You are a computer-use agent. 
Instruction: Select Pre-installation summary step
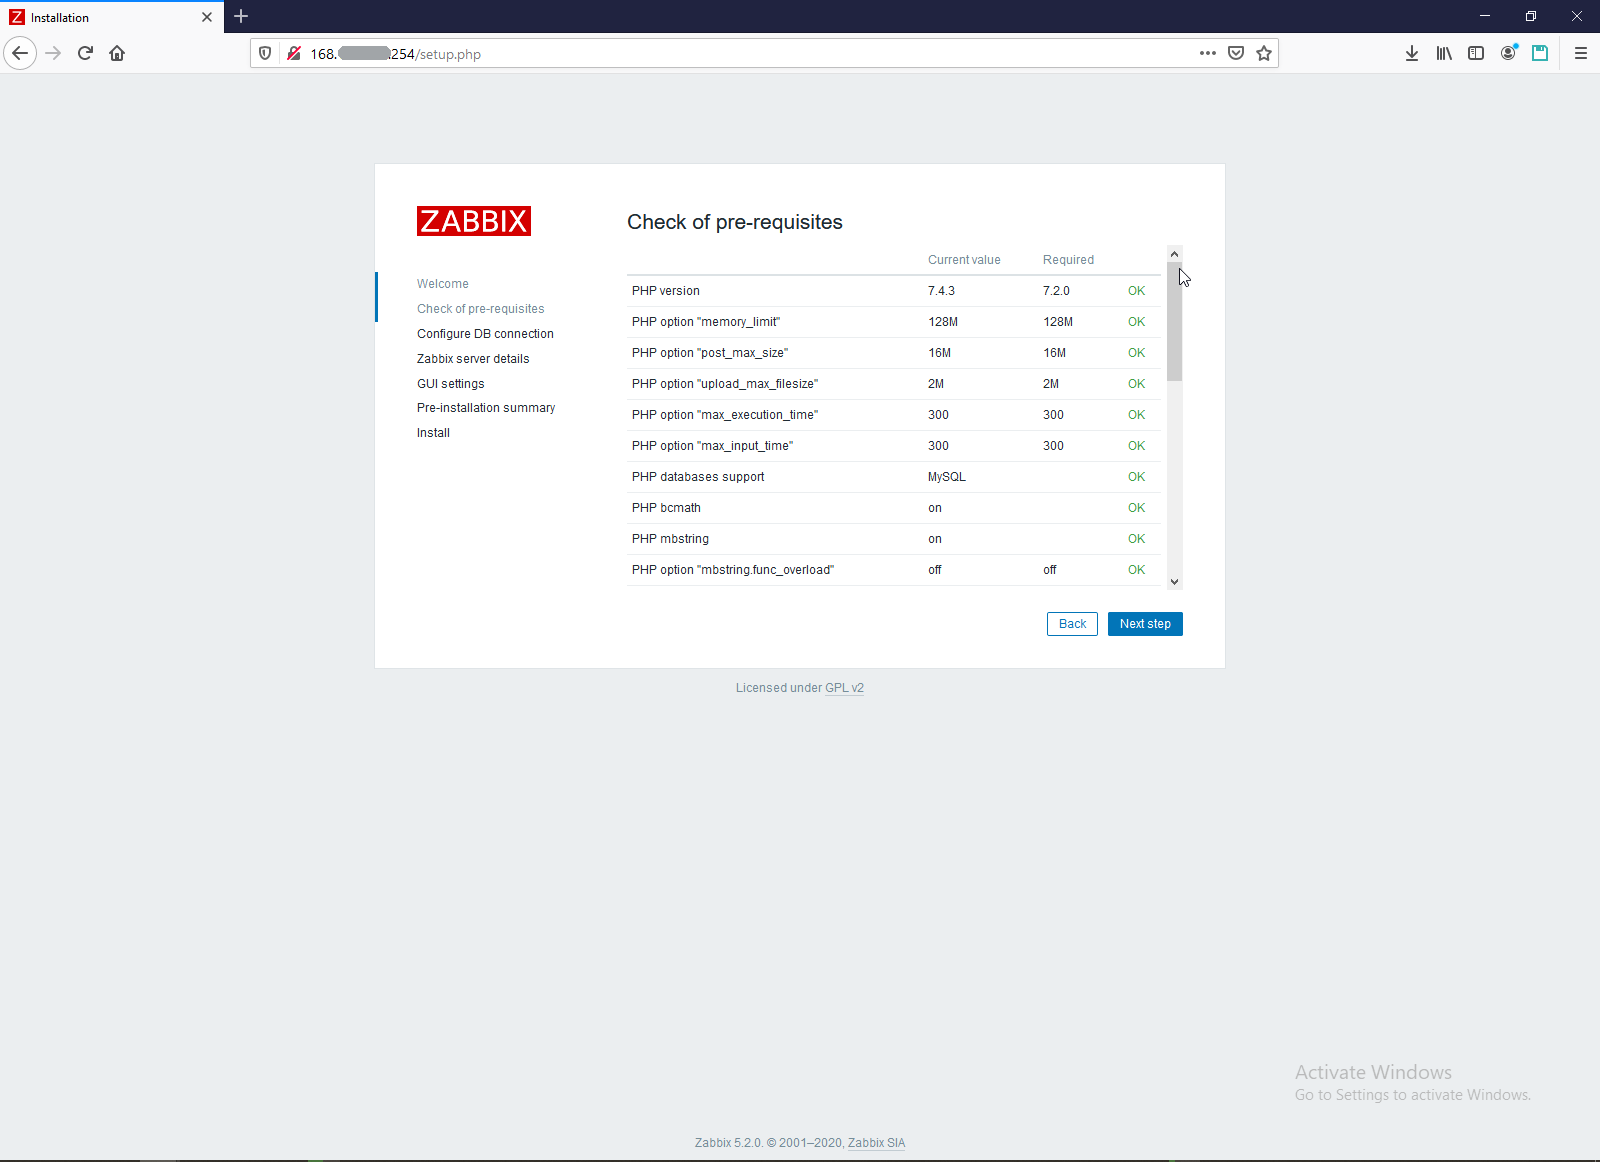(486, 408)
